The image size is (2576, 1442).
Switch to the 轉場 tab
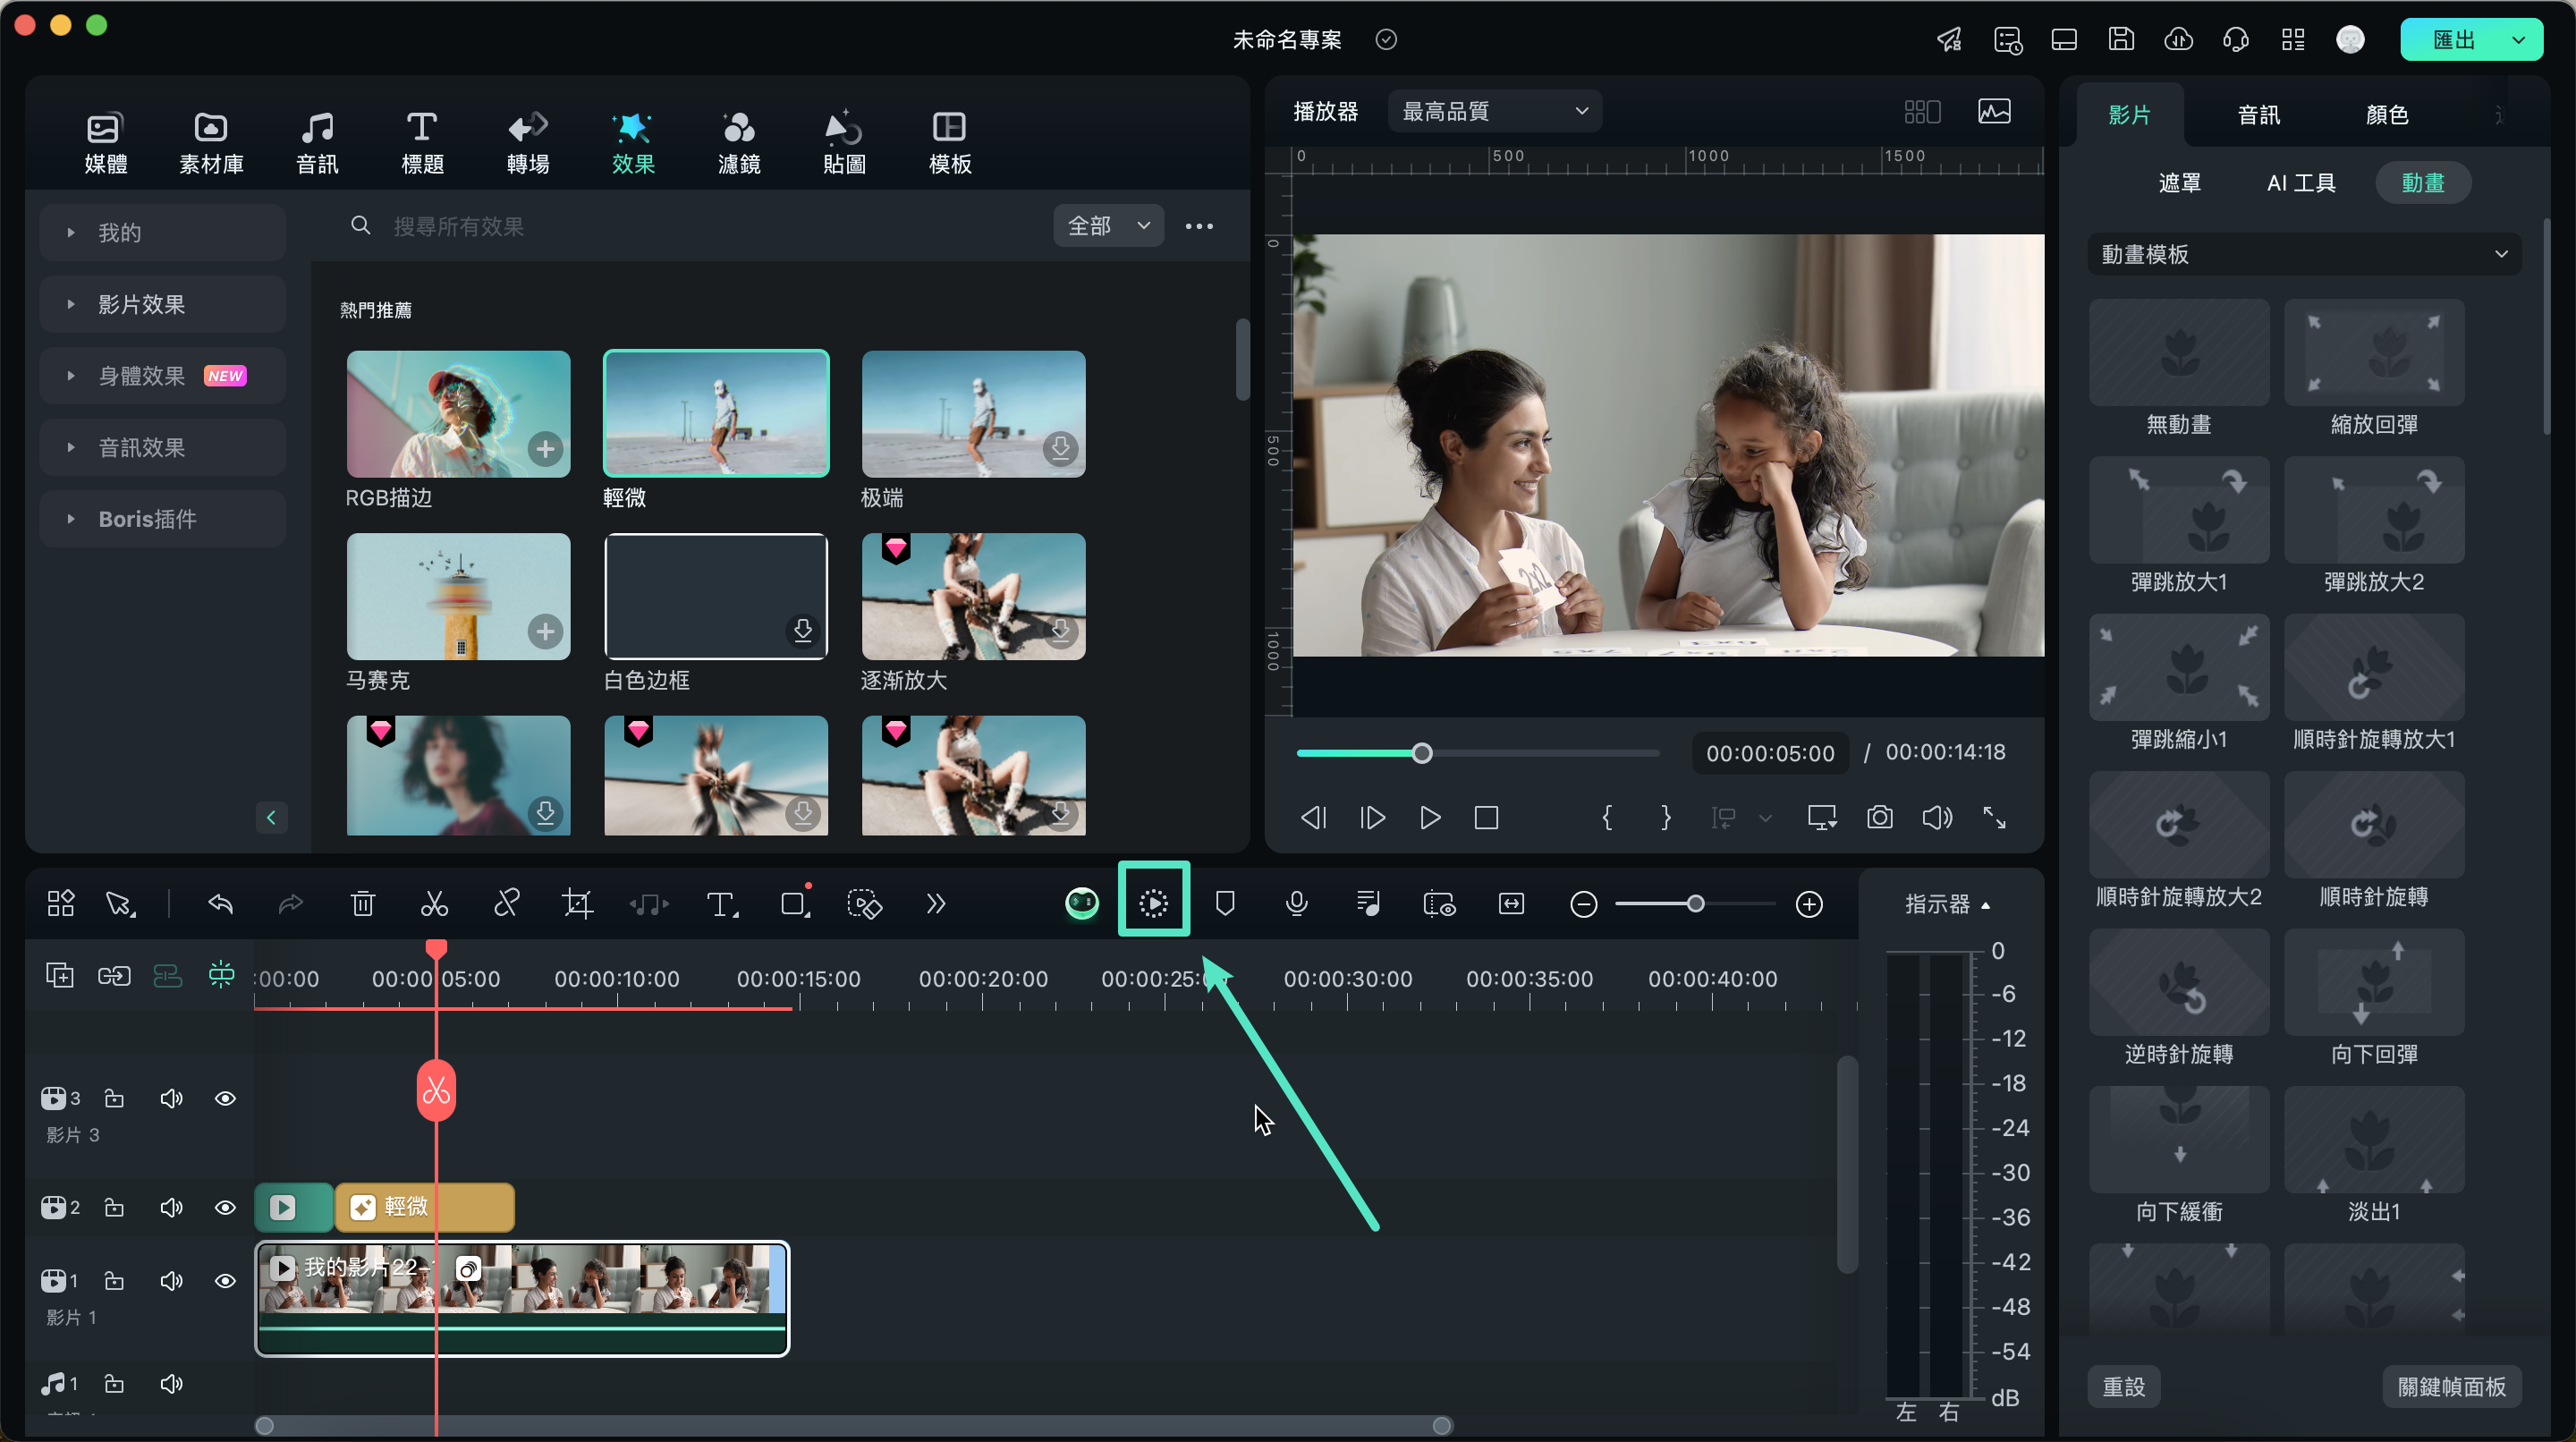528,143
